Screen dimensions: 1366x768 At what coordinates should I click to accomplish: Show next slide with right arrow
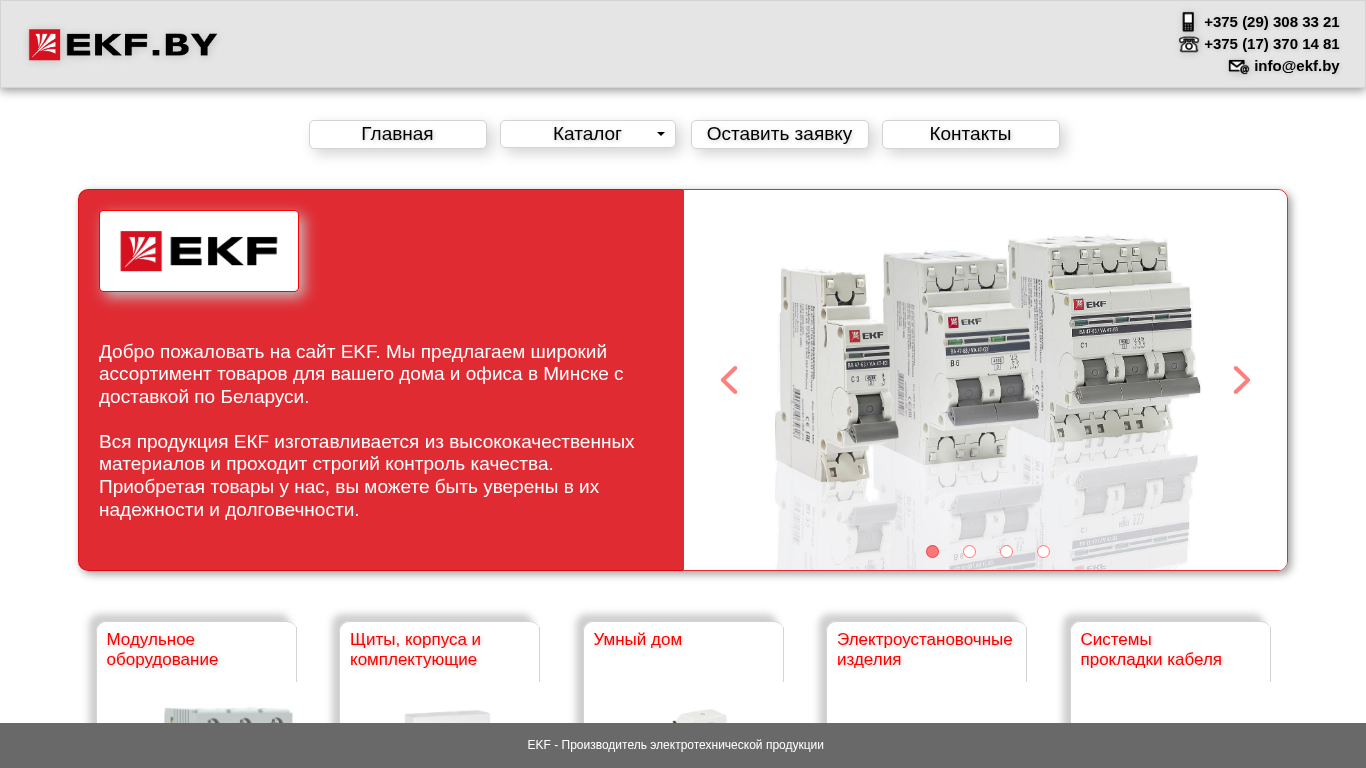(x=1241, y=380)
